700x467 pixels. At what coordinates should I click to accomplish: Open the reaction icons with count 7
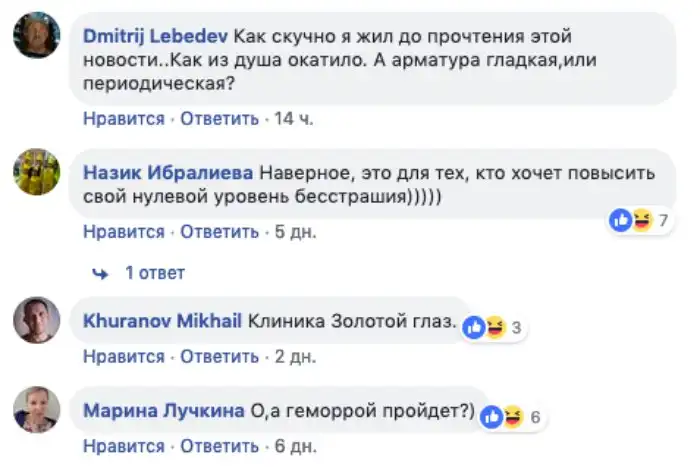[x=639, y=220]
